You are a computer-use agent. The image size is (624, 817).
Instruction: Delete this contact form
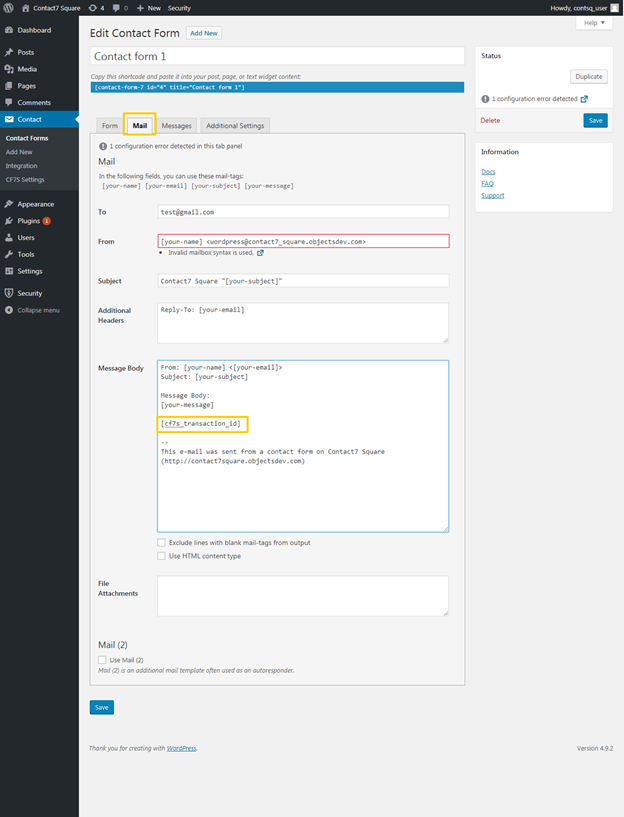490,120
